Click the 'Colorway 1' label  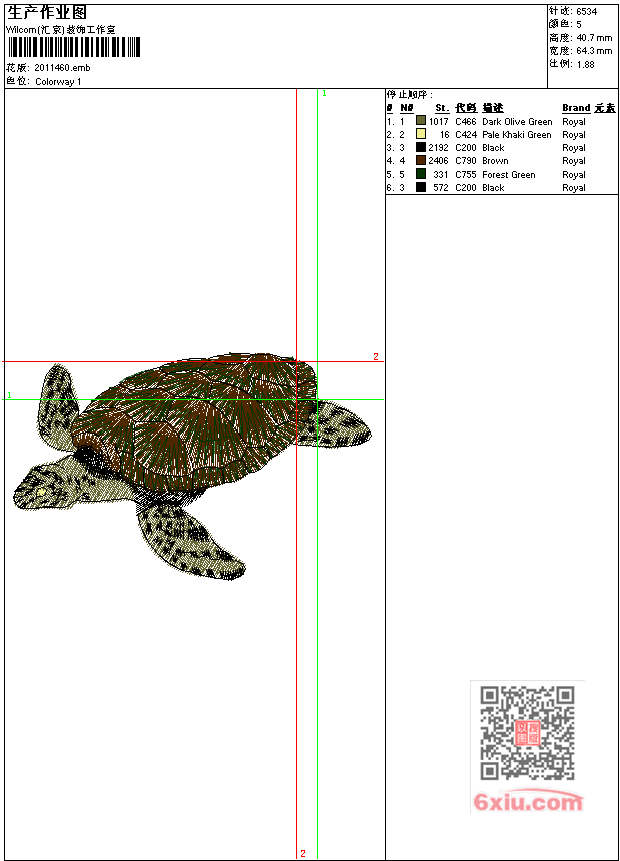coord(58,82)
